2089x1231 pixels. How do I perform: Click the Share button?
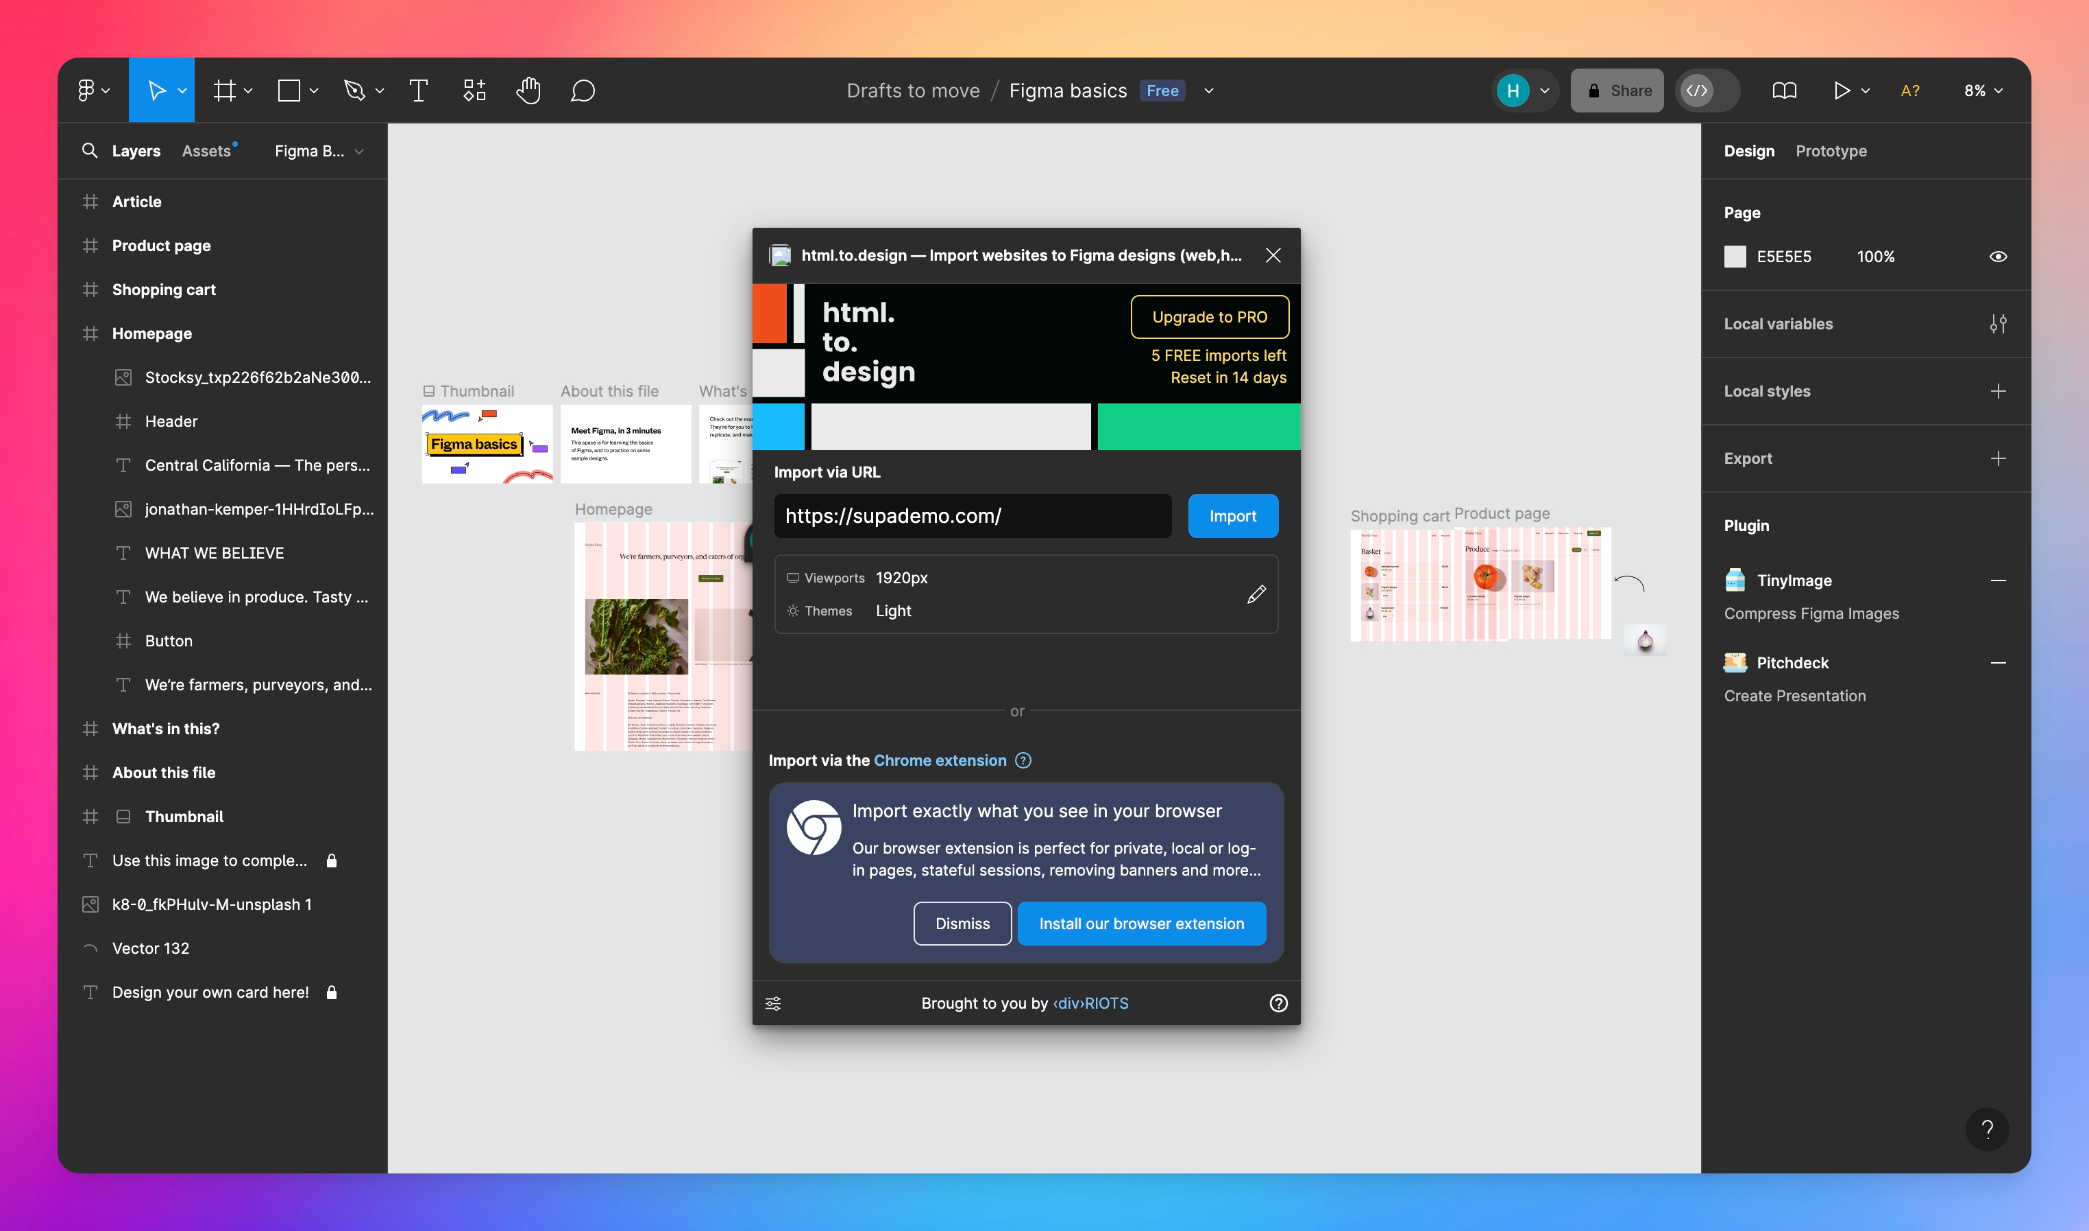coord(1617,91)
